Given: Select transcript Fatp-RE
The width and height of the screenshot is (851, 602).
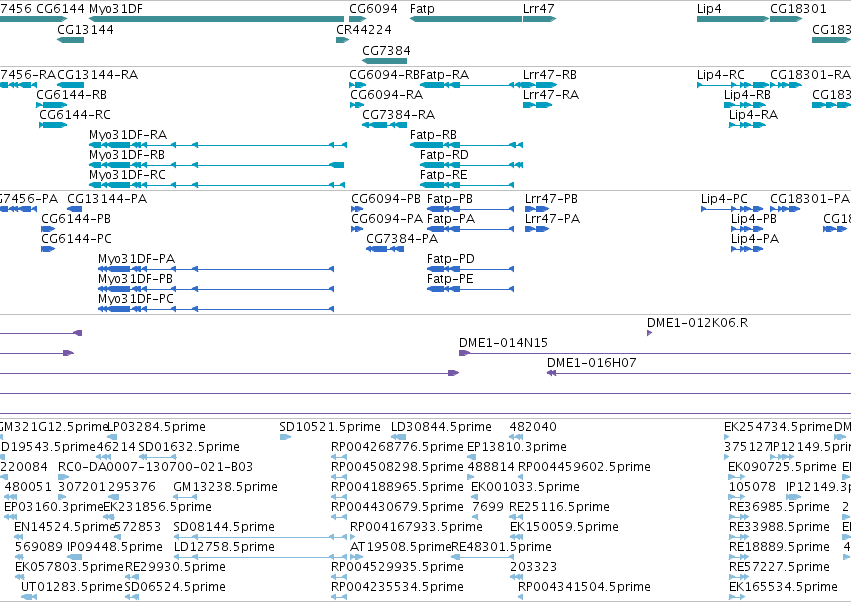Looking at the screenshot, I should pyautogui.click(x=467, y=185).
